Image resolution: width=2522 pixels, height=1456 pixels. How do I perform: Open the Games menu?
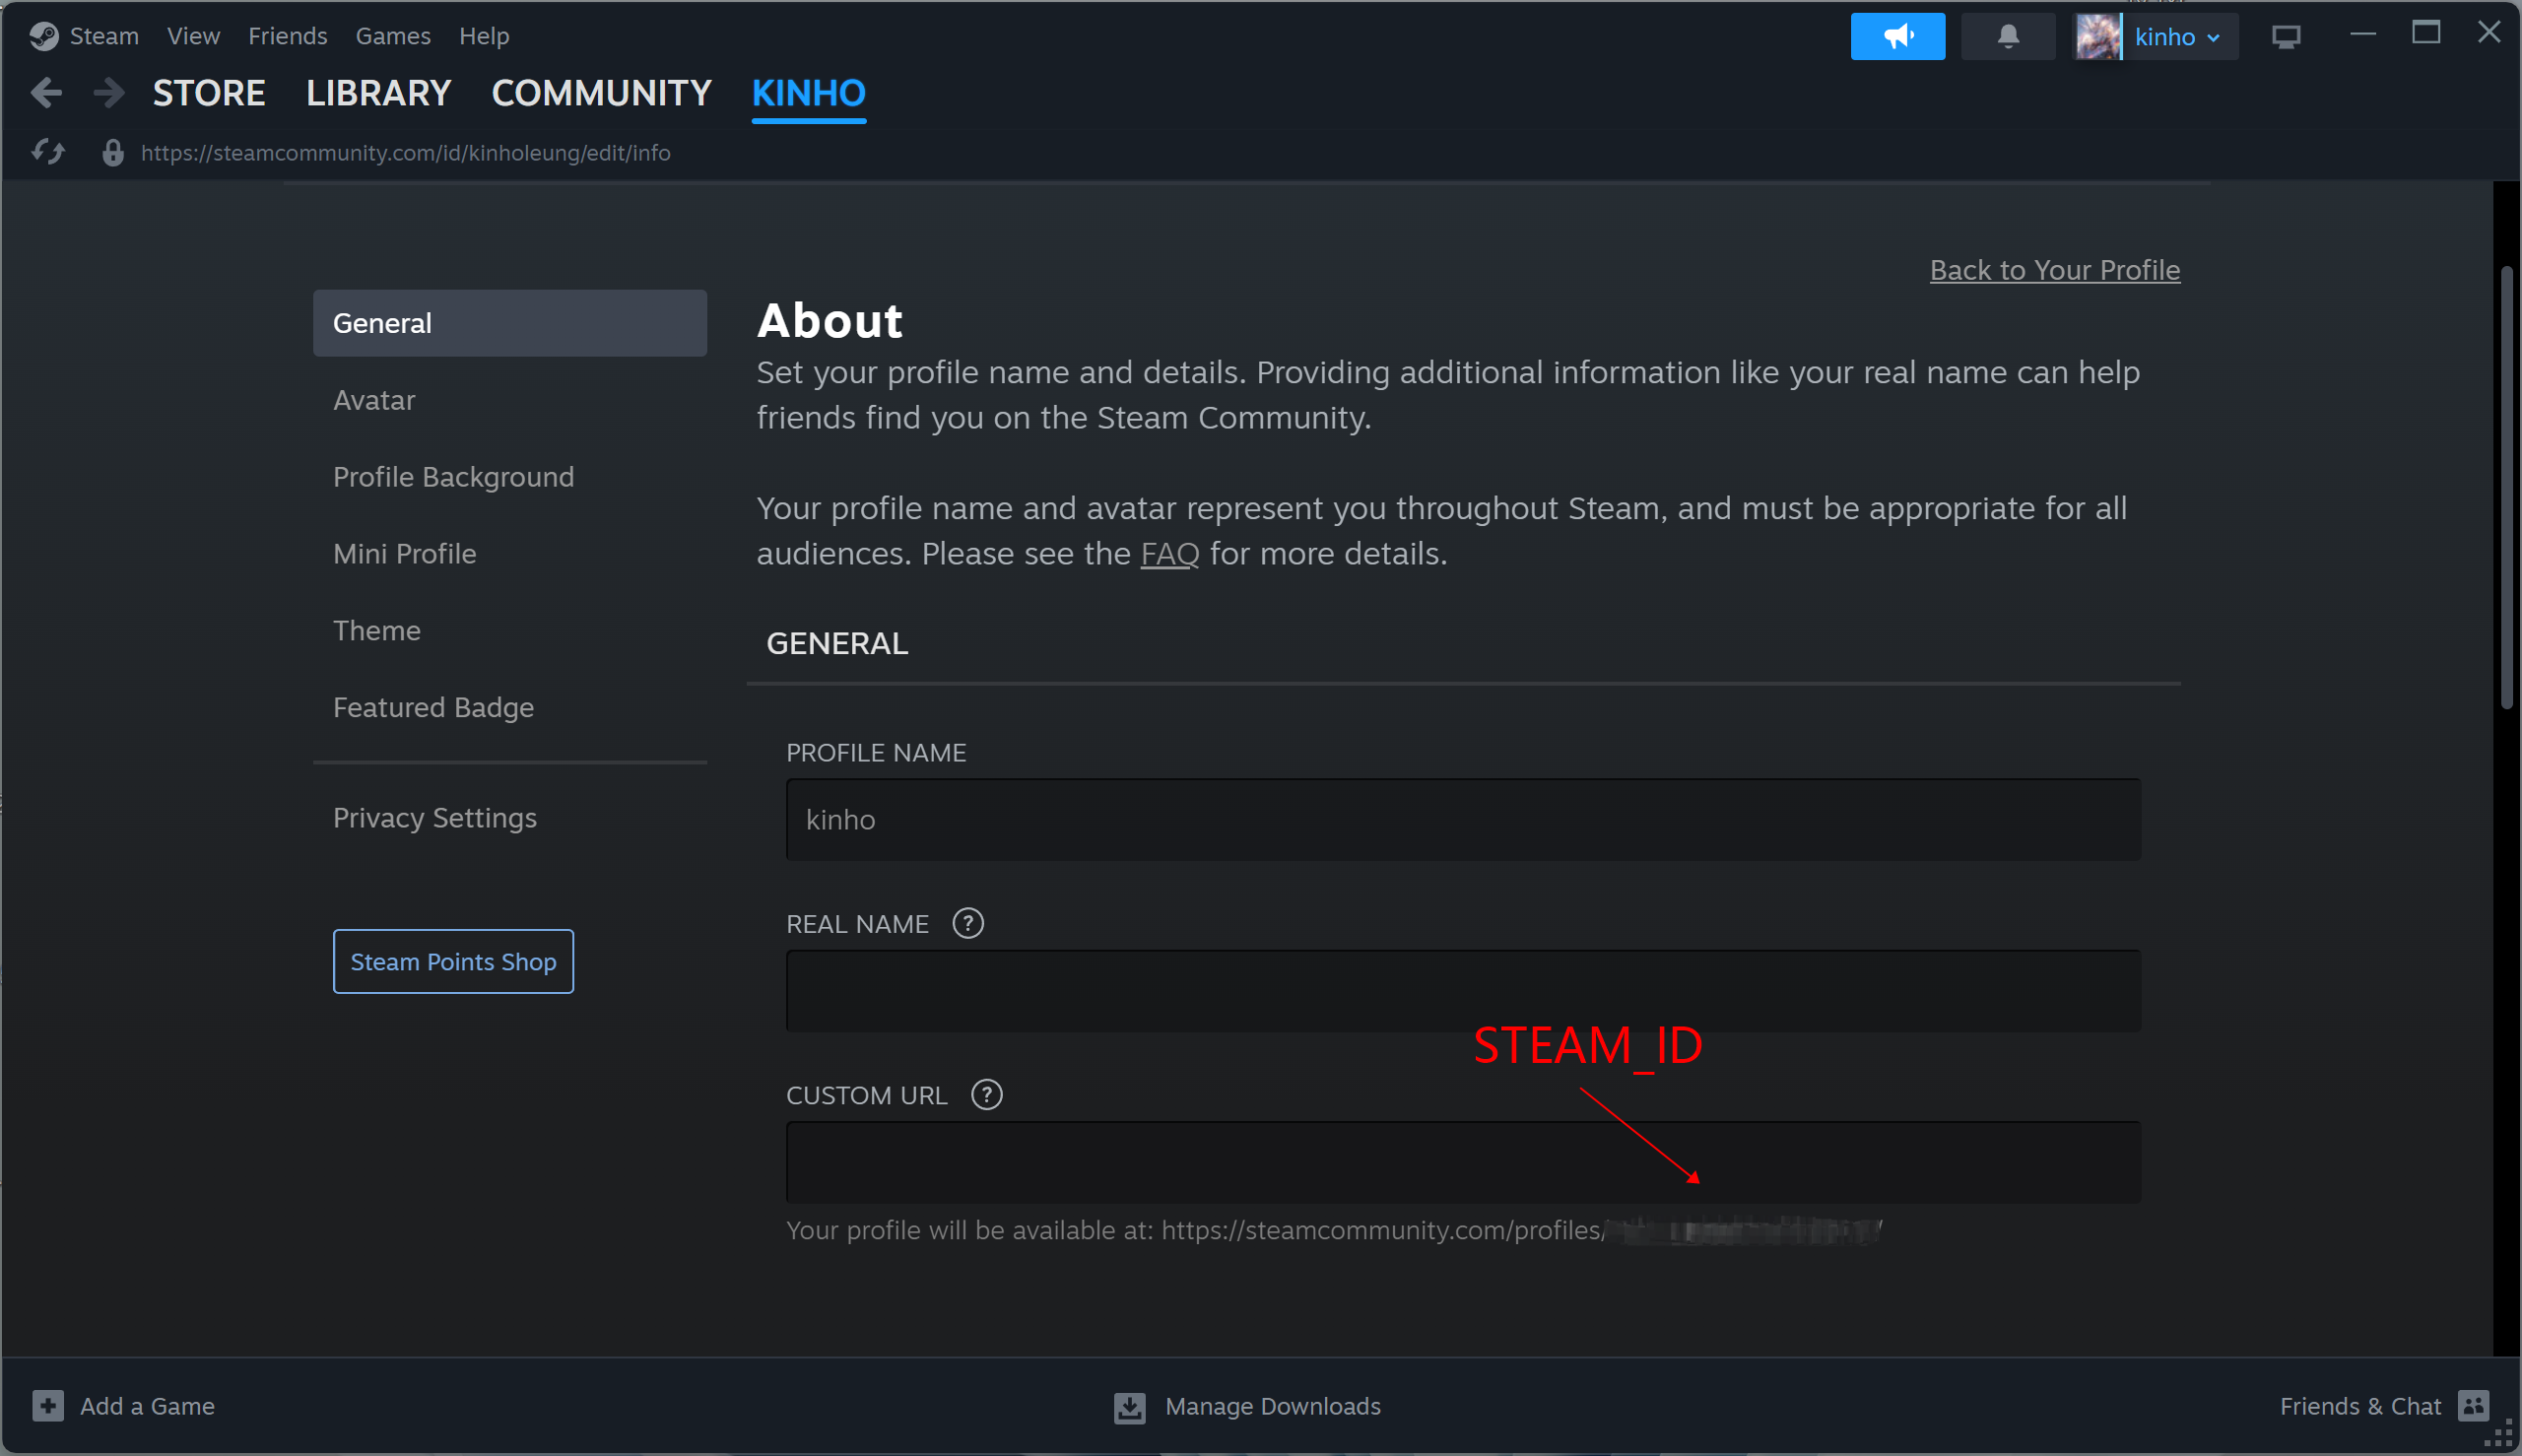[x=392, y=36]
